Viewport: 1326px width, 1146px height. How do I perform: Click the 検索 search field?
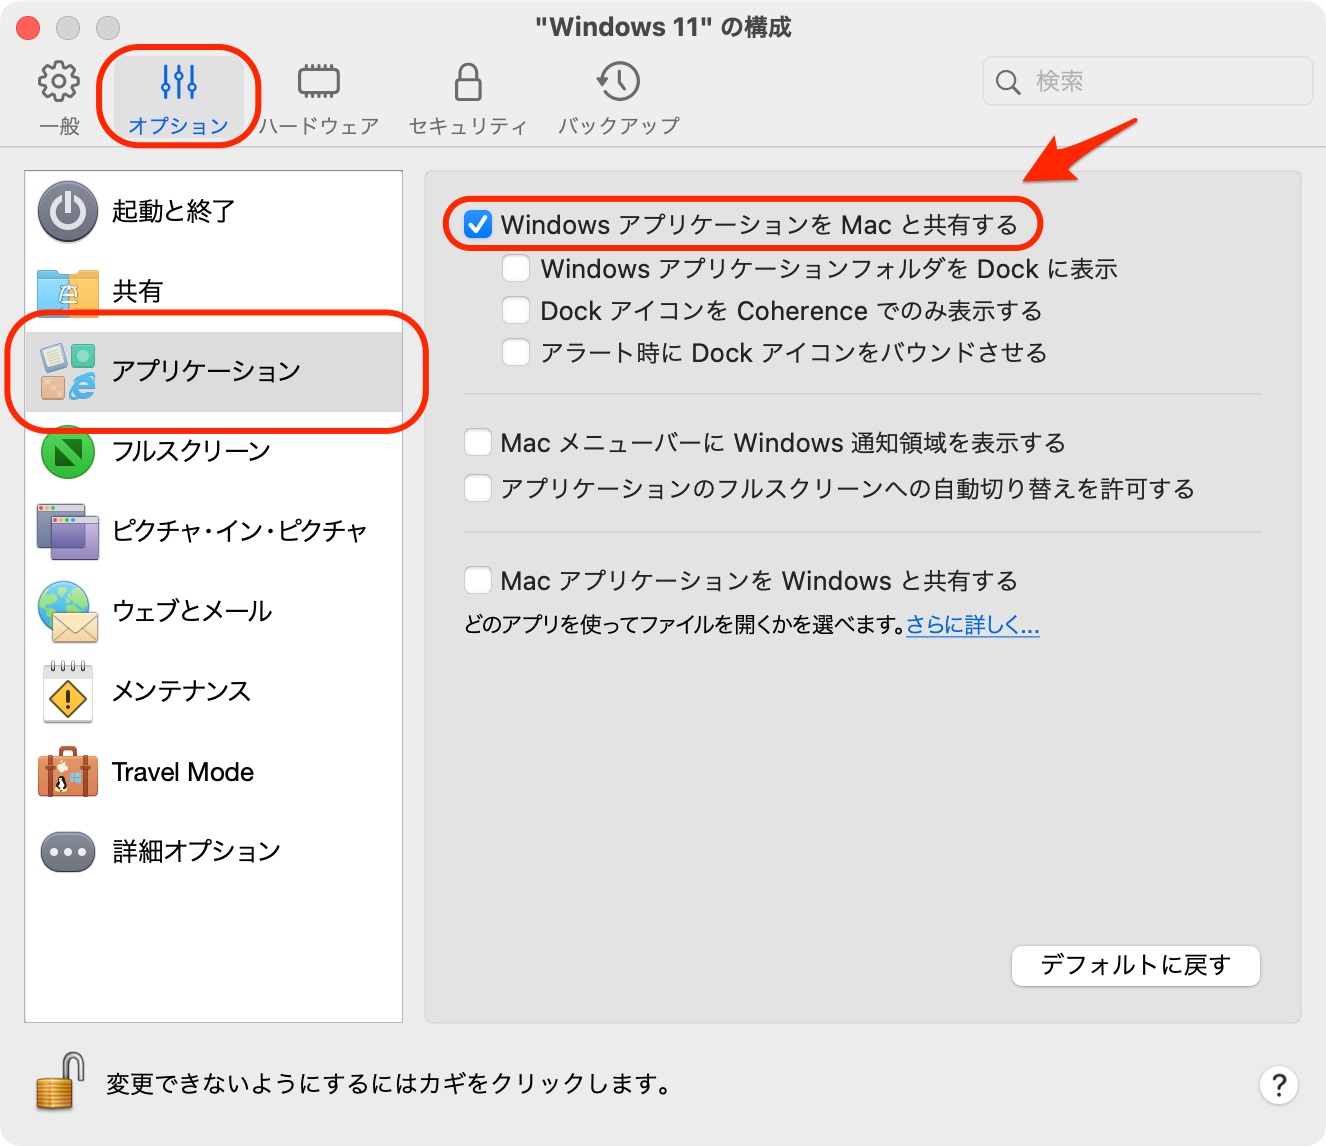click(x=1148, y=81)
